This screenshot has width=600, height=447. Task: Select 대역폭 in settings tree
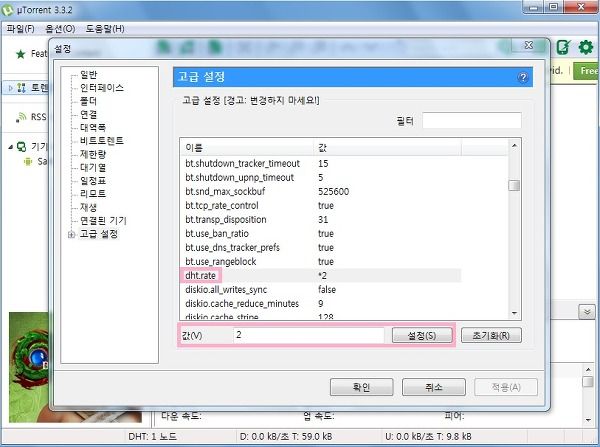tap(93, 128)
